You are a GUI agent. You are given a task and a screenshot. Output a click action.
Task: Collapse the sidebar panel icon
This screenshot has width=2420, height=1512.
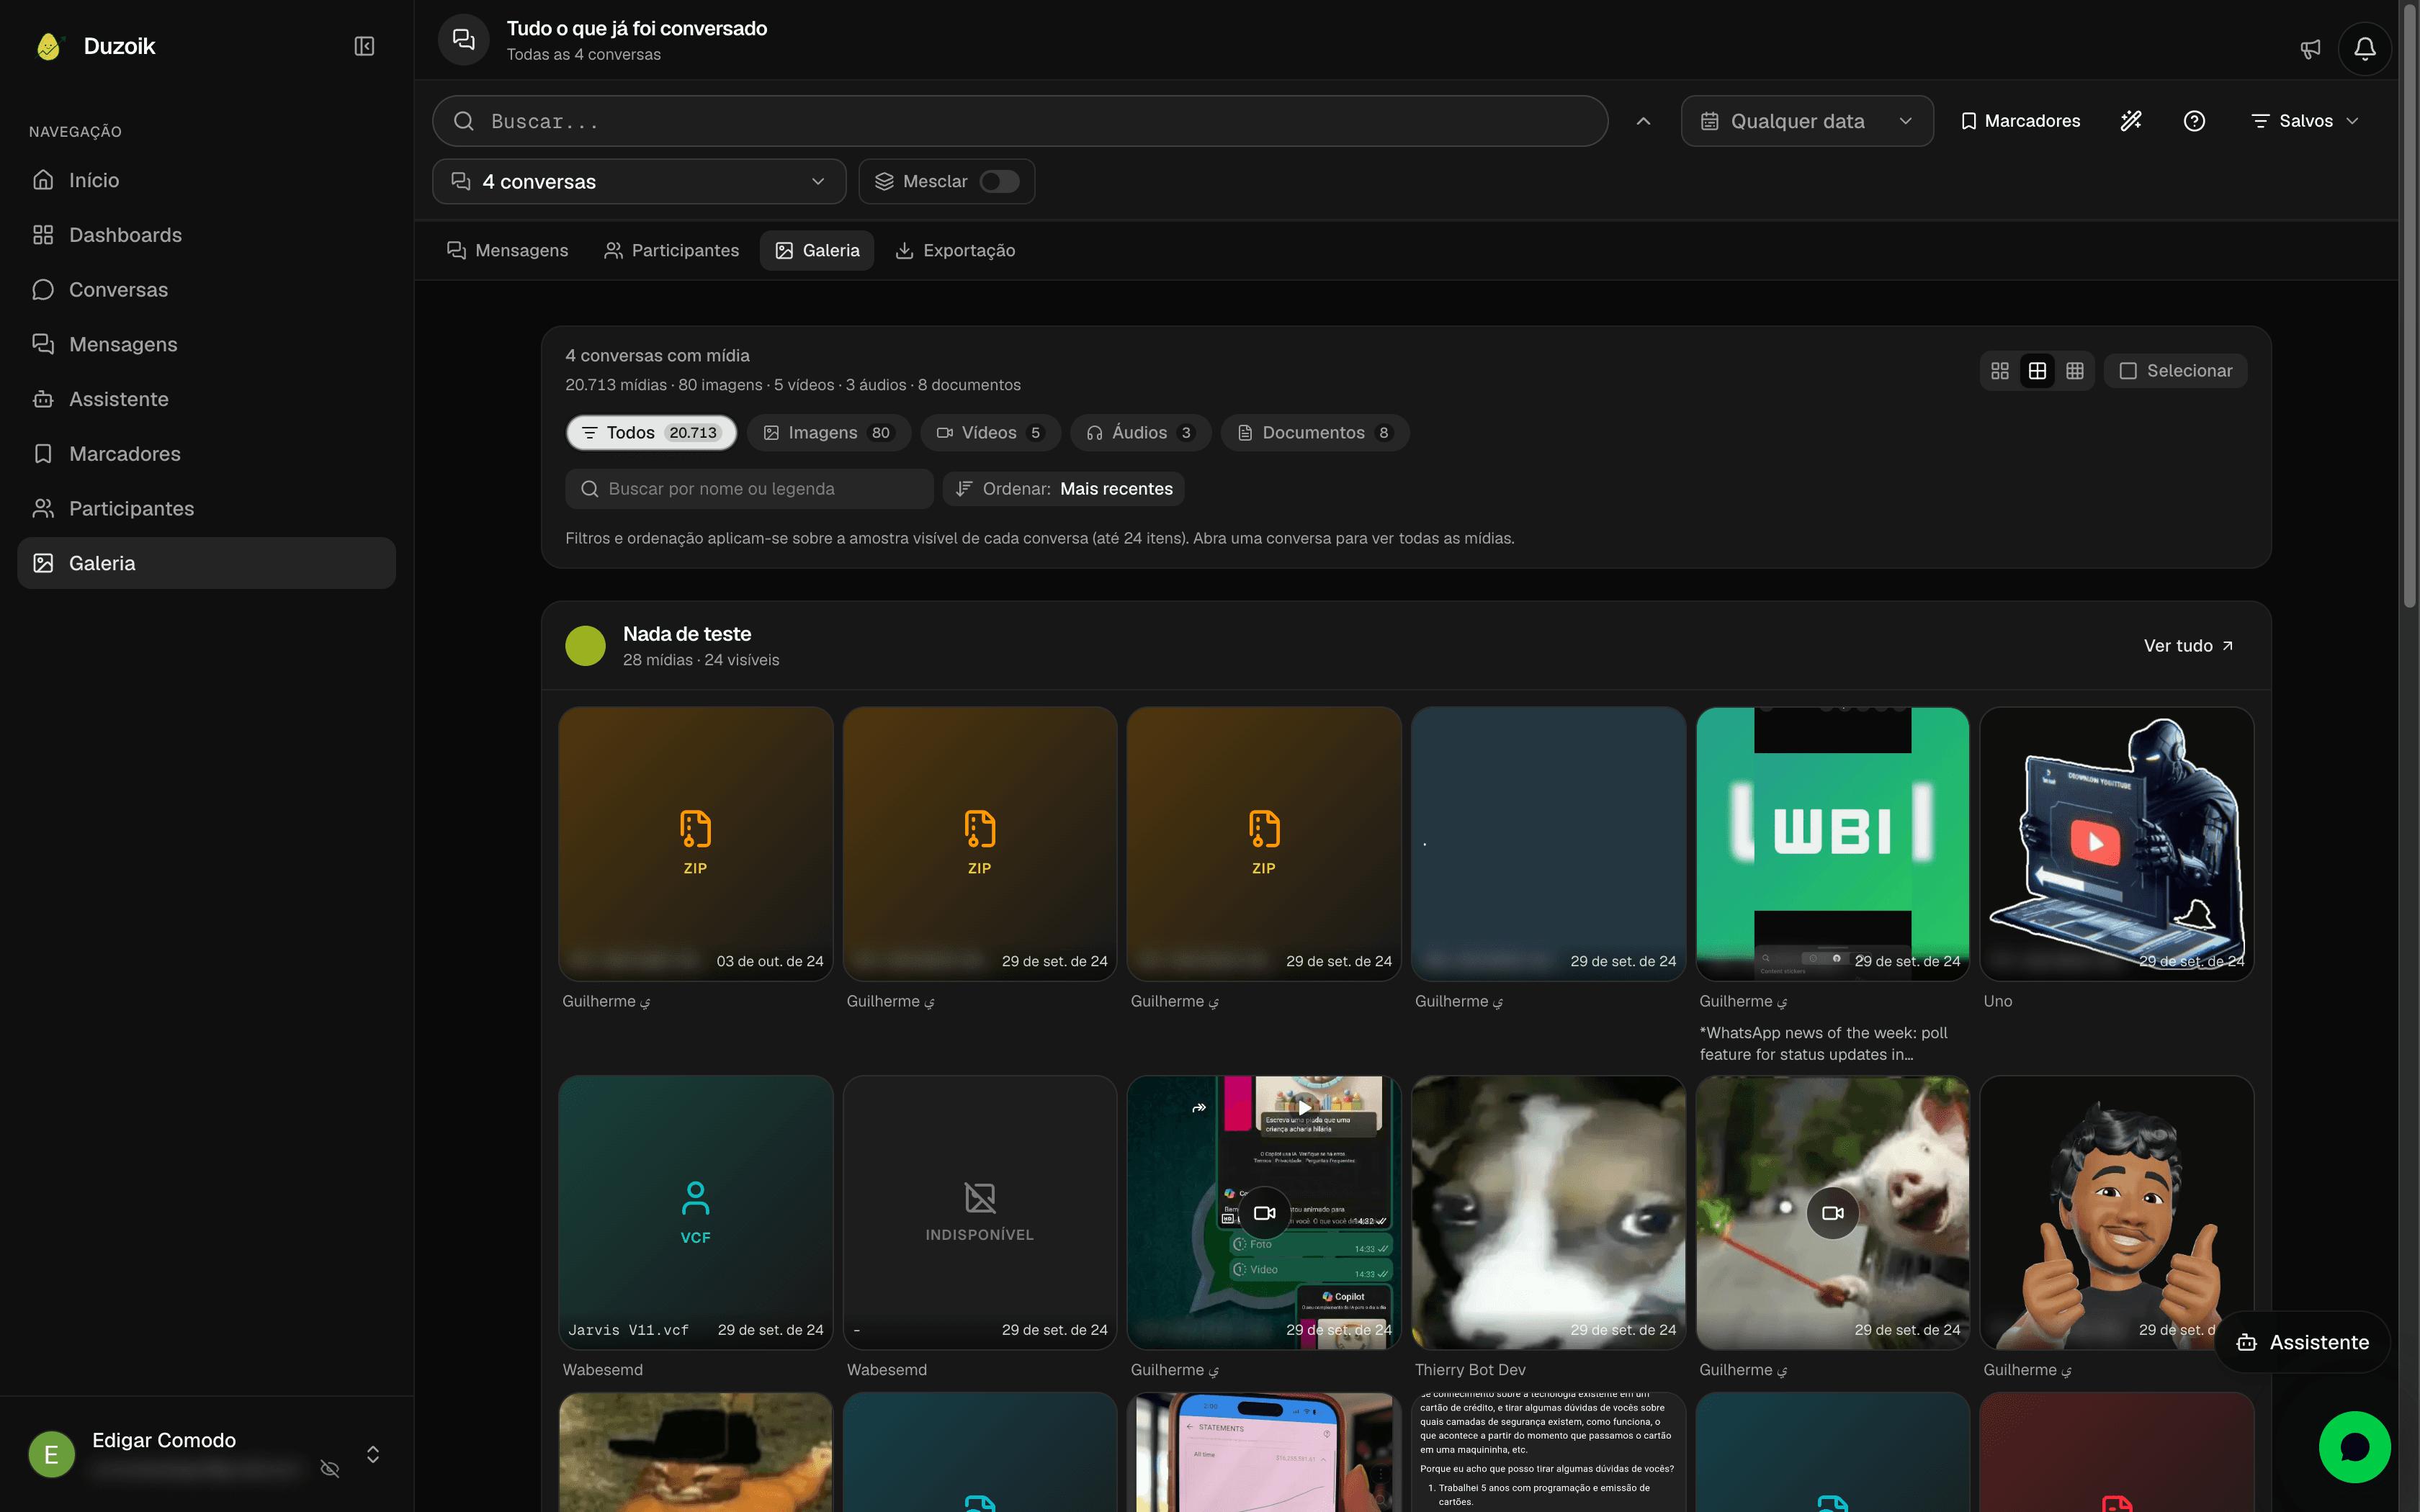(x=364, y=46)
